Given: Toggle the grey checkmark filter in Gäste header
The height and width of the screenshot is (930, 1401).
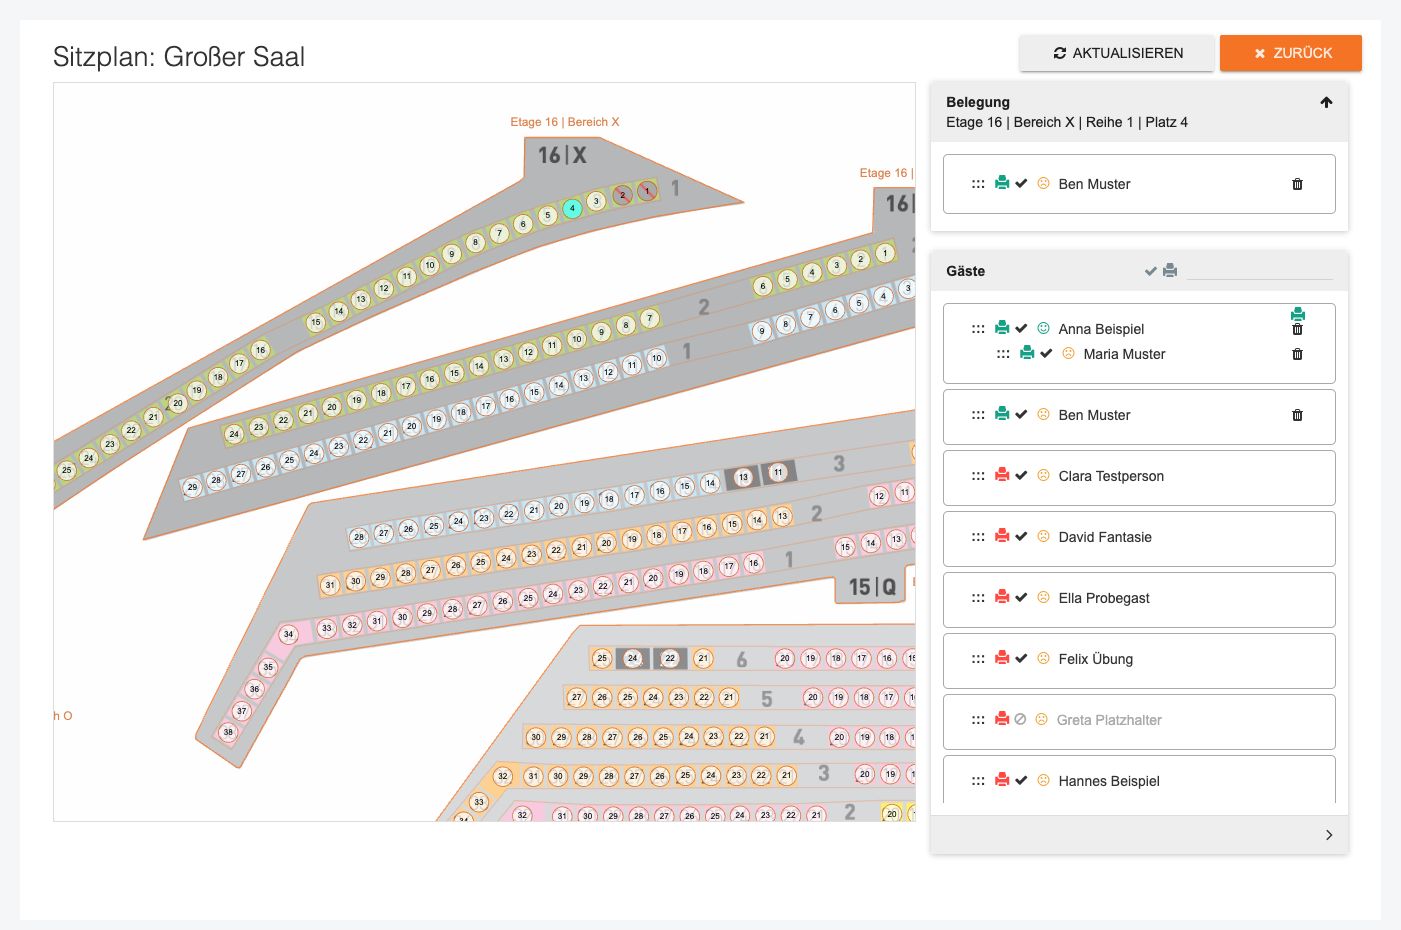Looking at the screenshot, I should pyautogui.click(x=1151, y=271).
